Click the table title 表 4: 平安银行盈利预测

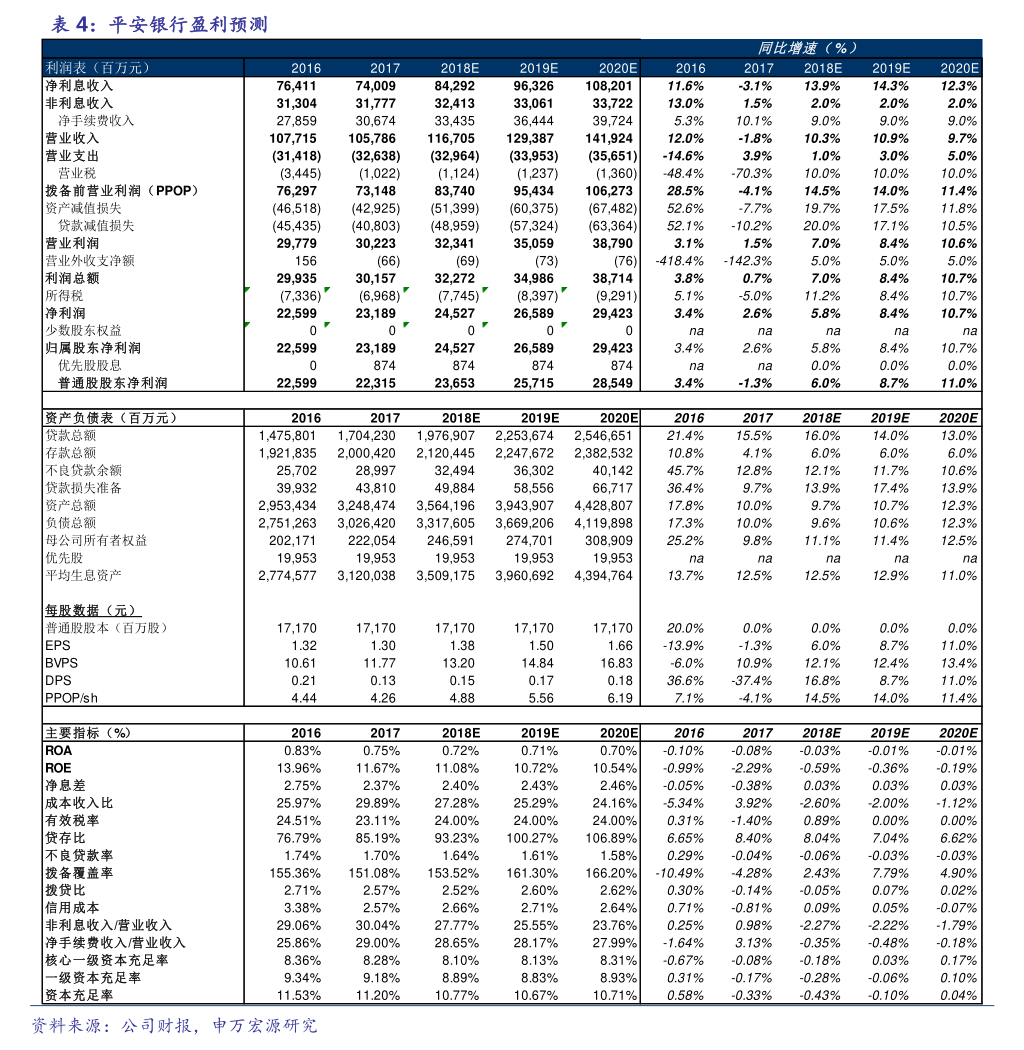(x=160, y=25)
